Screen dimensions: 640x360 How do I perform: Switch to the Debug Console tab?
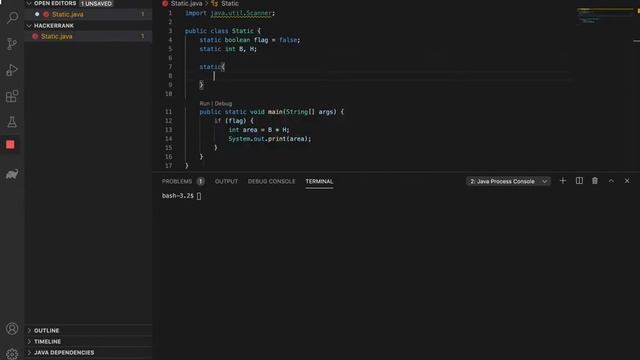[x=271, y=181]
